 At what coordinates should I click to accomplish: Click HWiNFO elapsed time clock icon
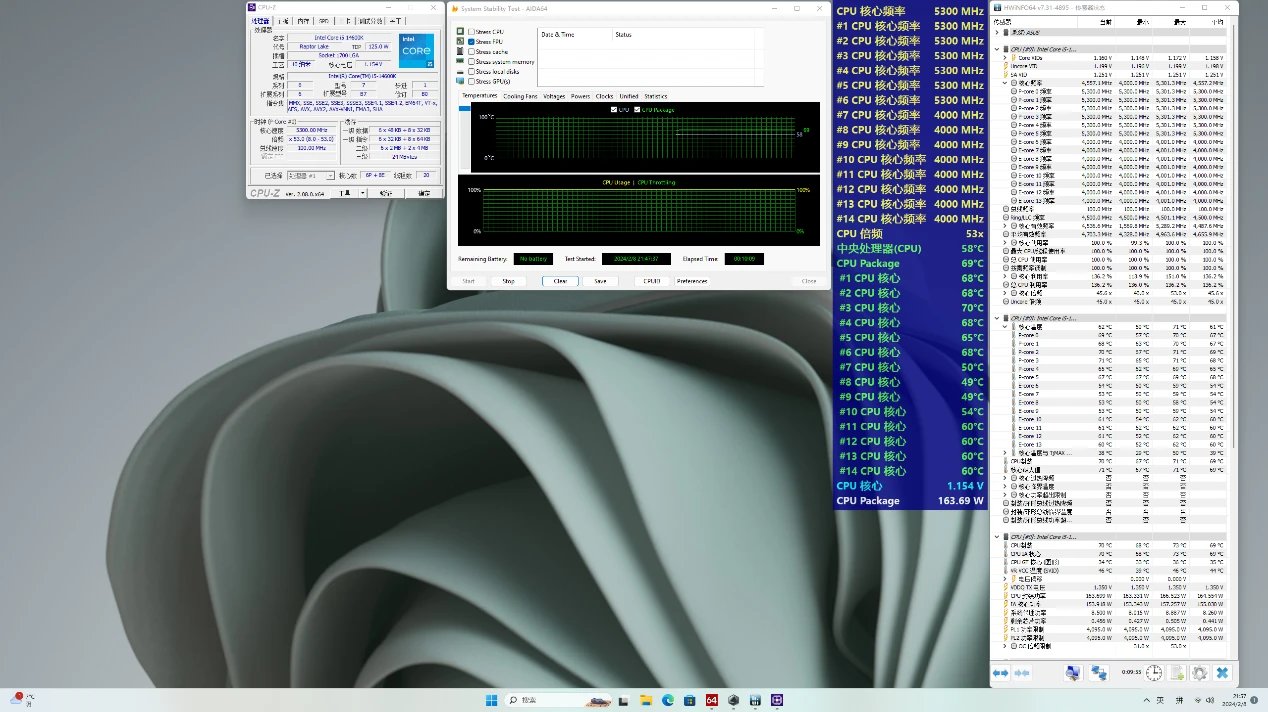click(x=1154, y=673)
